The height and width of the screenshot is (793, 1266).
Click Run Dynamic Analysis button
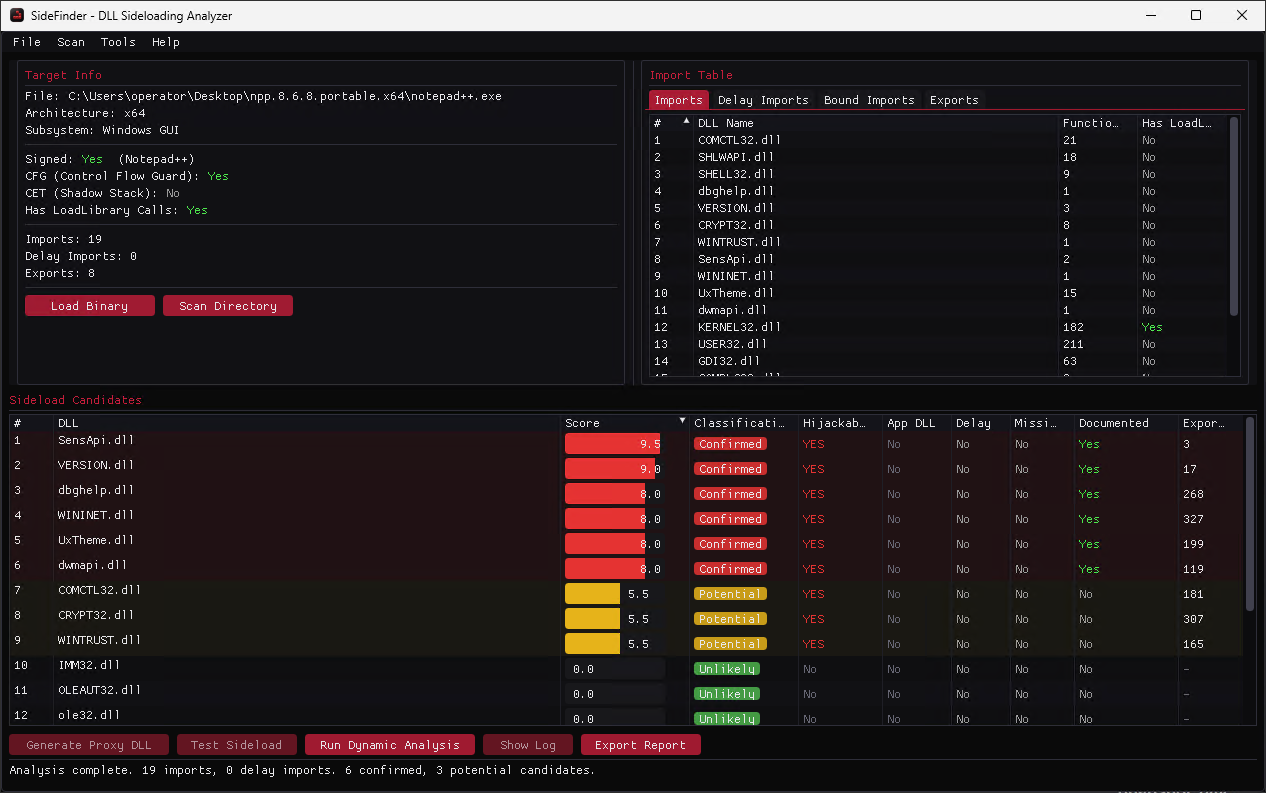(390, 745)
